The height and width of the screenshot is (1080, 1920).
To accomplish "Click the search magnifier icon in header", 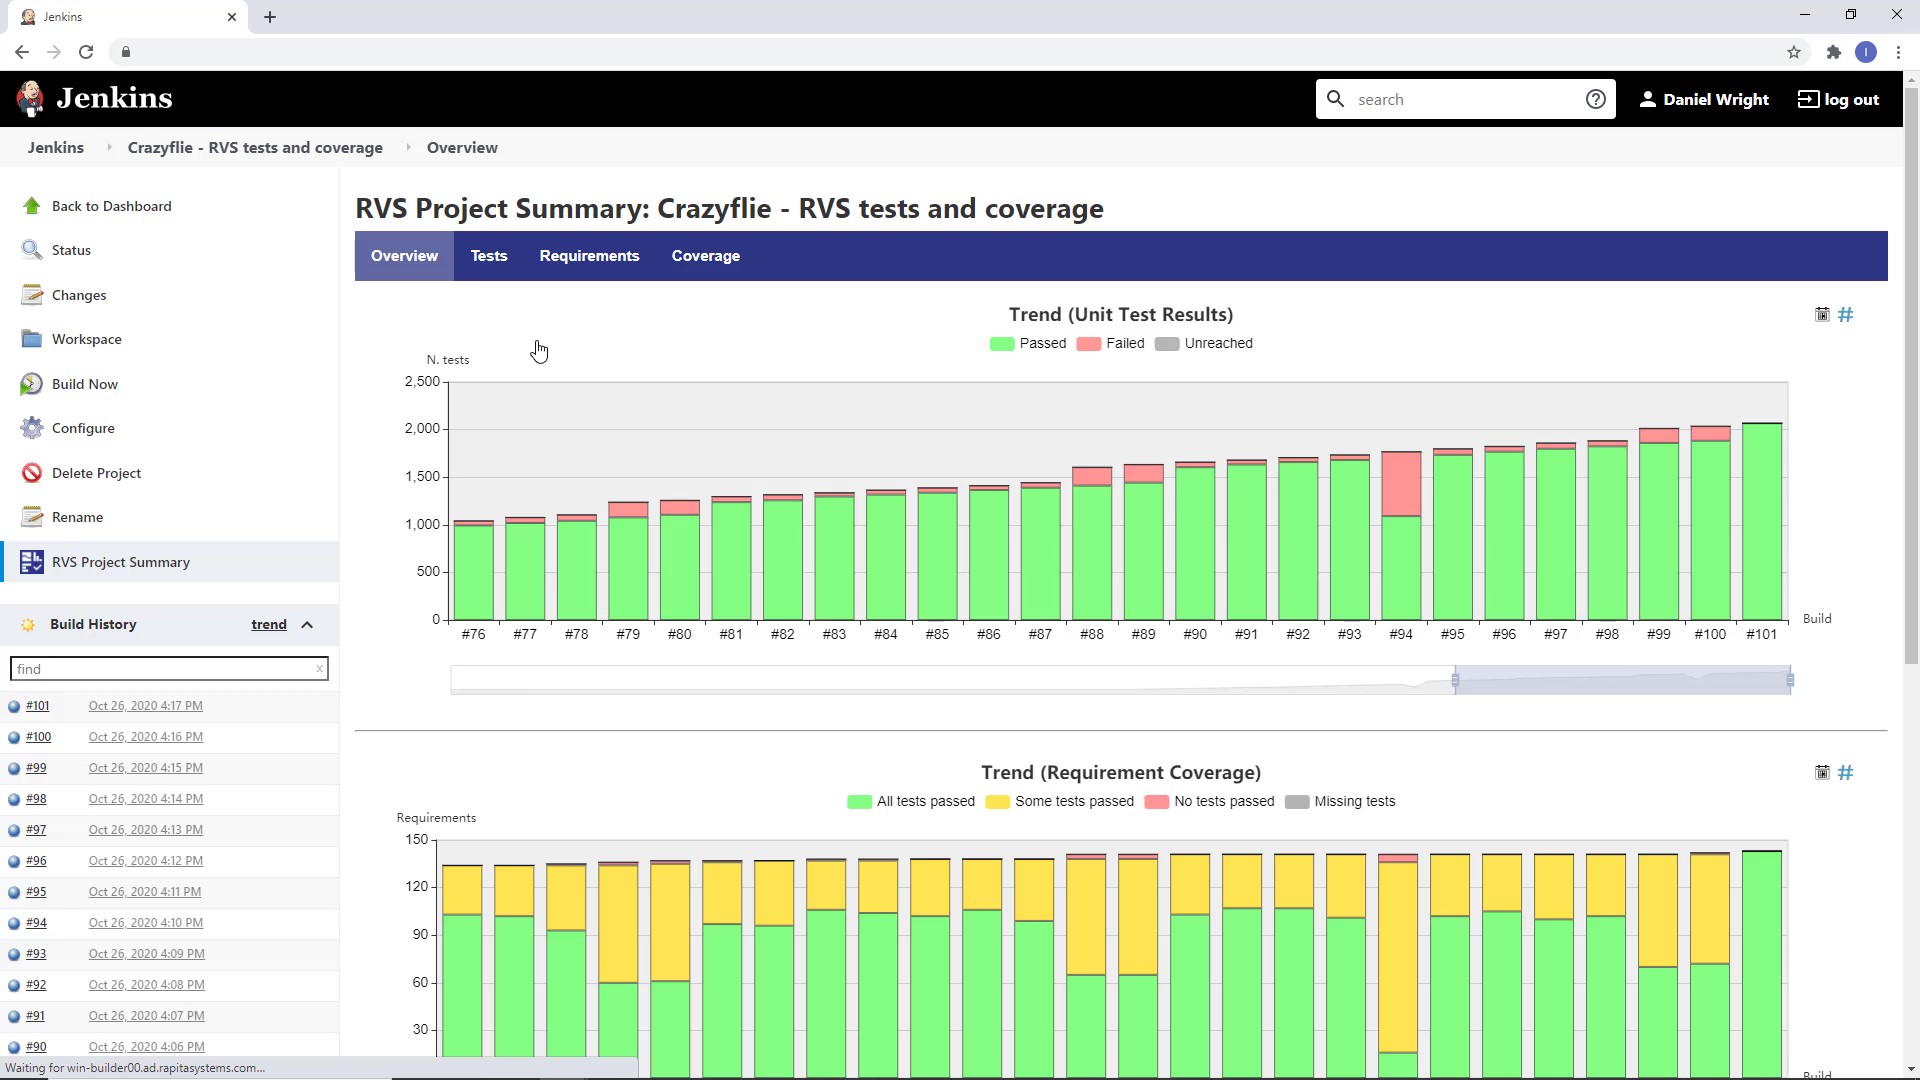I will pos(1335,99).
